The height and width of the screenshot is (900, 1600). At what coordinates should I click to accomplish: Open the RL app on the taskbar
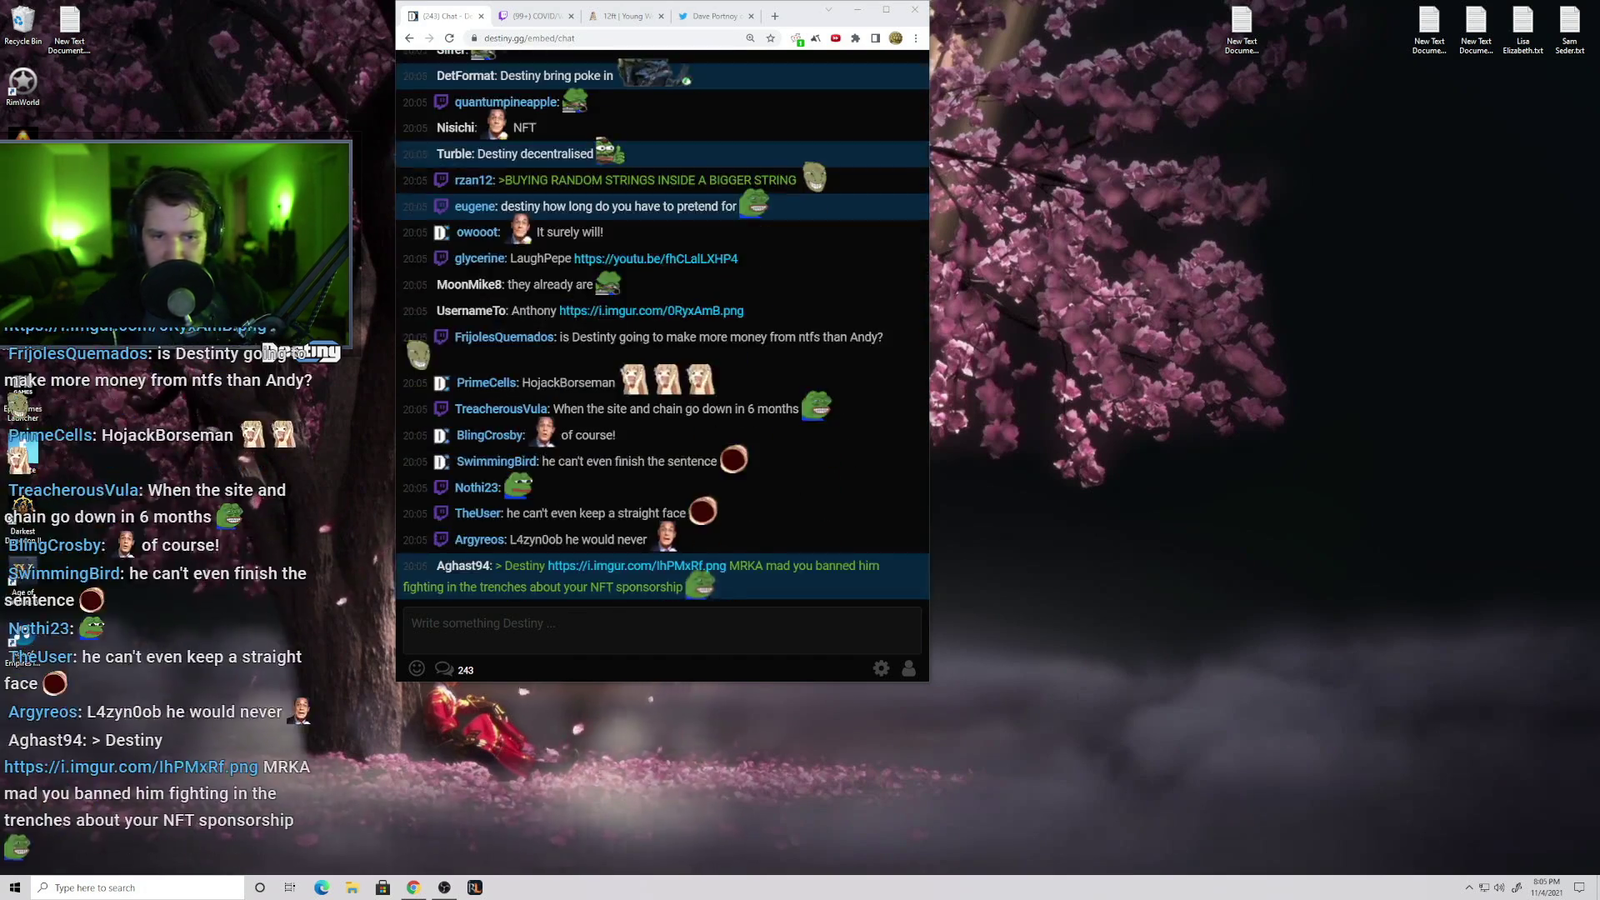475,887
